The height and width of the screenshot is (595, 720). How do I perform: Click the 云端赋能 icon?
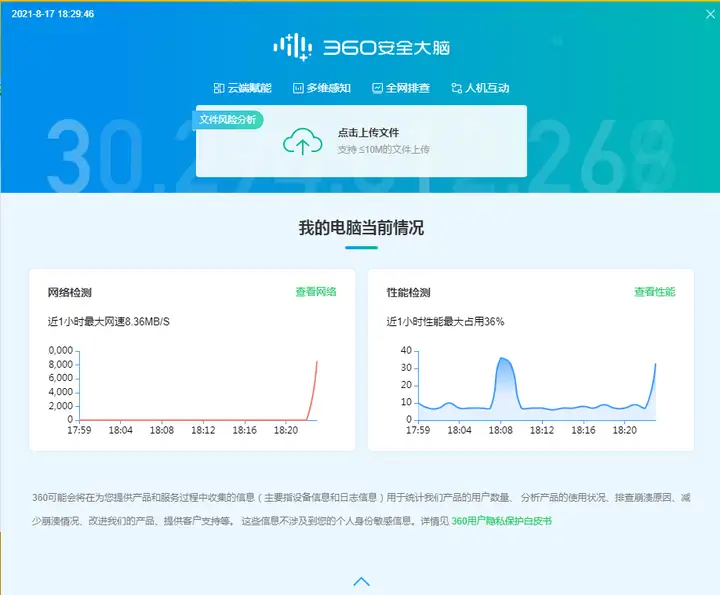pyautogui.click(x=219, y=88)
